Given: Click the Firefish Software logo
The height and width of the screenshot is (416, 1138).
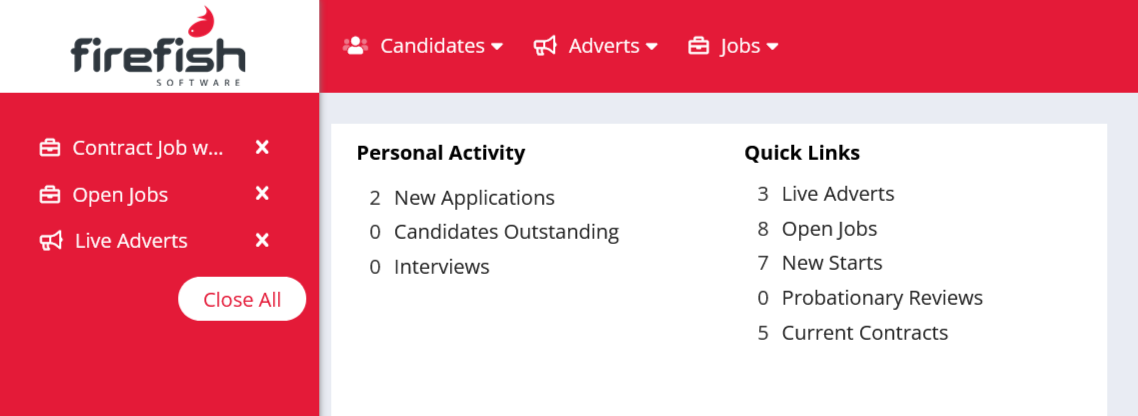Looking at the screenshot, I should pyautogui.click(x=158, y=46).
